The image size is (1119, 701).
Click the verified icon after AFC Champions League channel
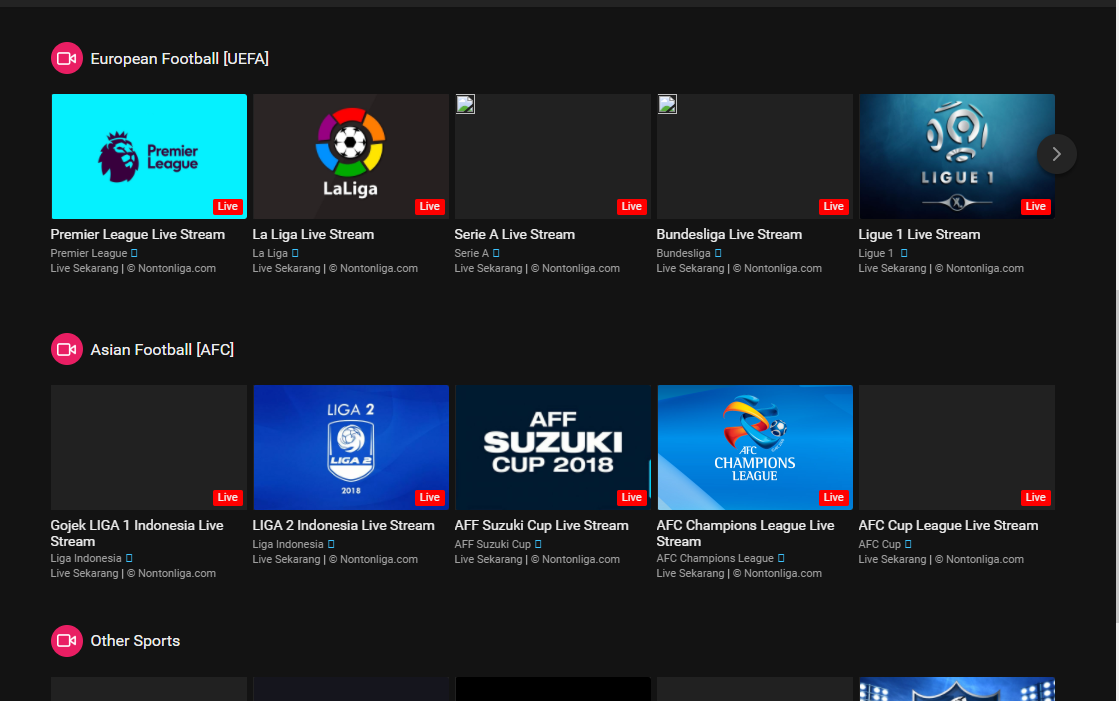click(781, 558)
